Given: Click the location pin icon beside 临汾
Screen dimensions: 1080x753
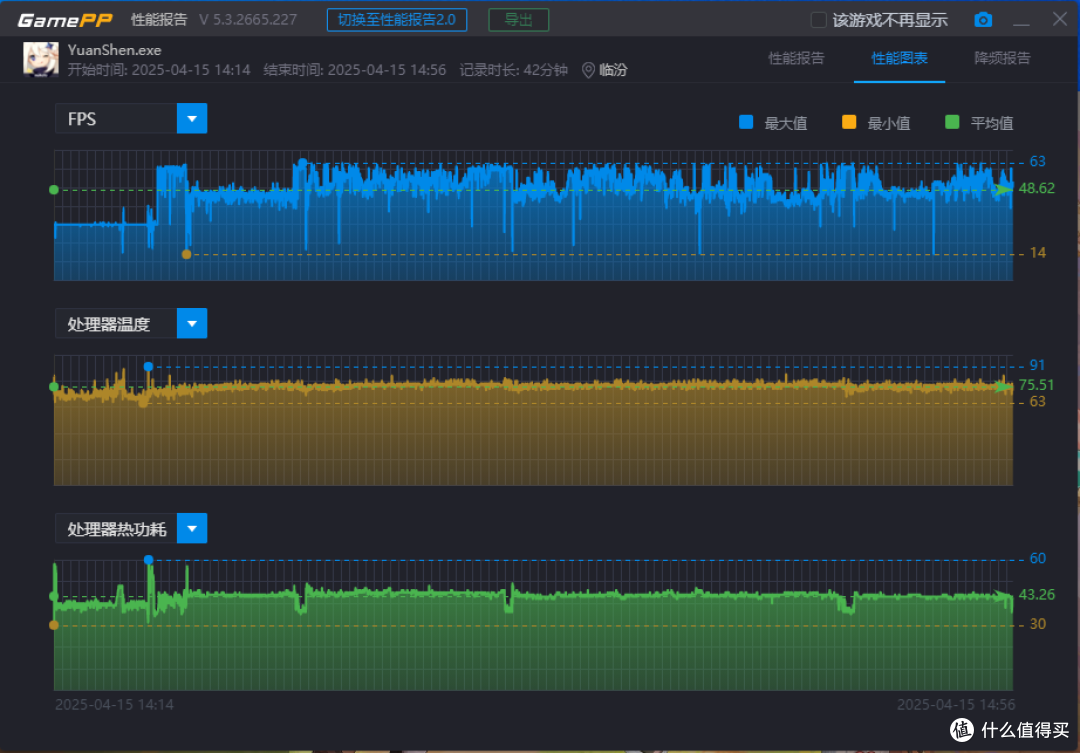Looking at the screenshot, I should [x=588, y=70].
